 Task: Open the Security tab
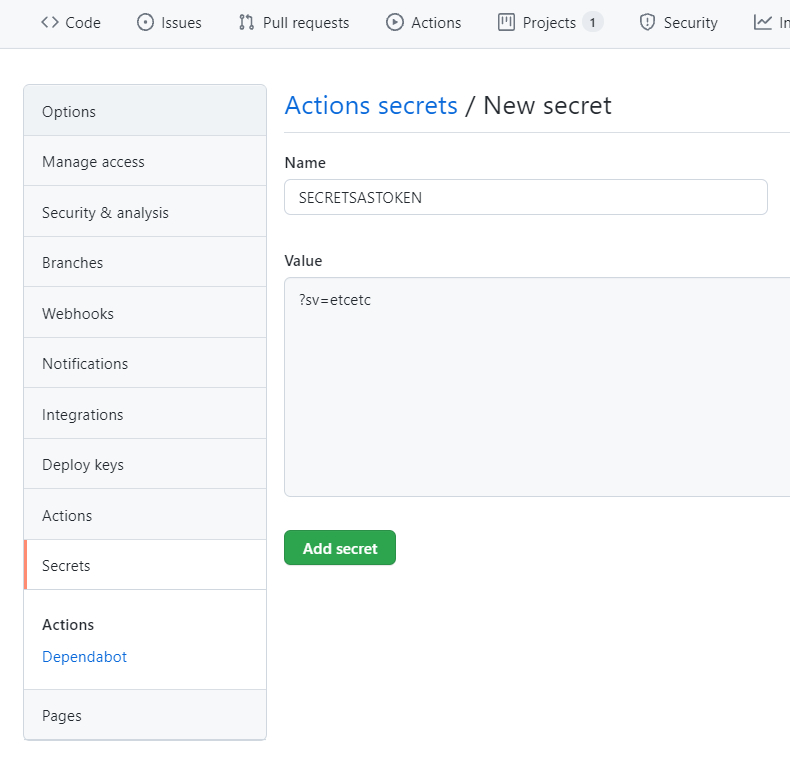[678, 23]
